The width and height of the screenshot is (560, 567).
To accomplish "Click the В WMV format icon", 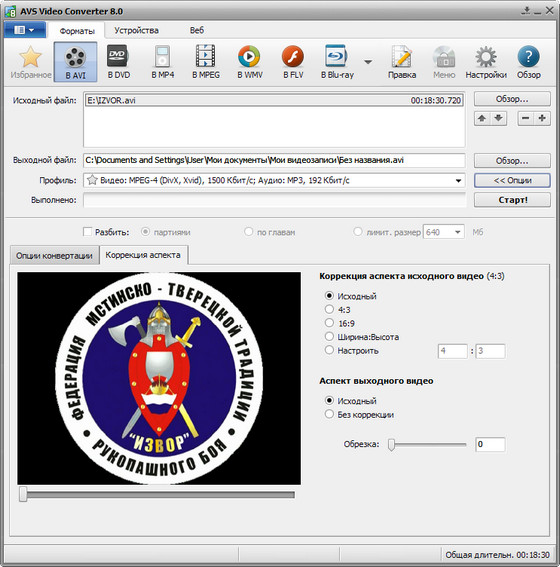I will point(249,62).
